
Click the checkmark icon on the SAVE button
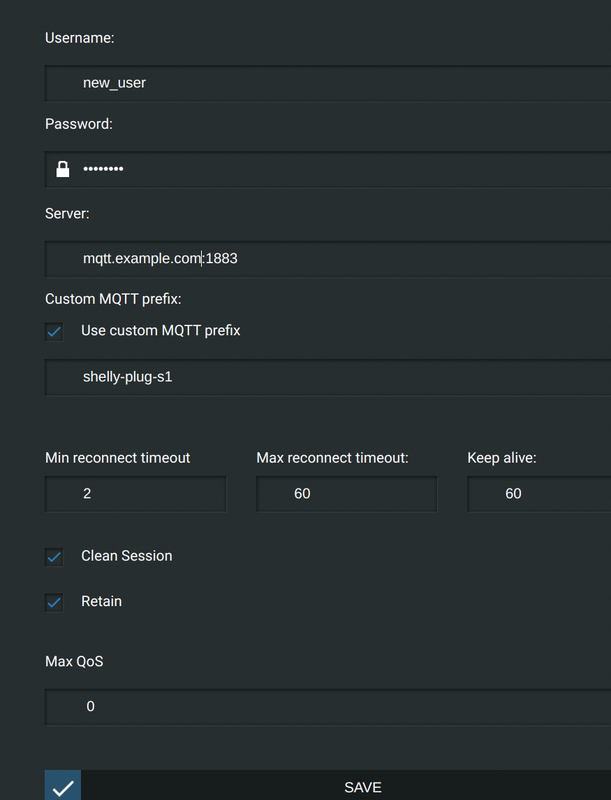(x=62, y=786)
